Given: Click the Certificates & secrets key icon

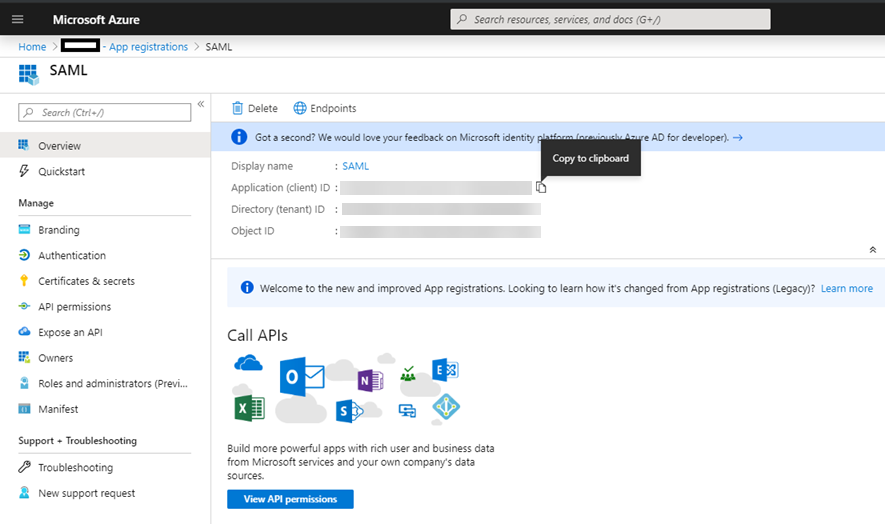Looking at the screenshot, I should [24, 280].
